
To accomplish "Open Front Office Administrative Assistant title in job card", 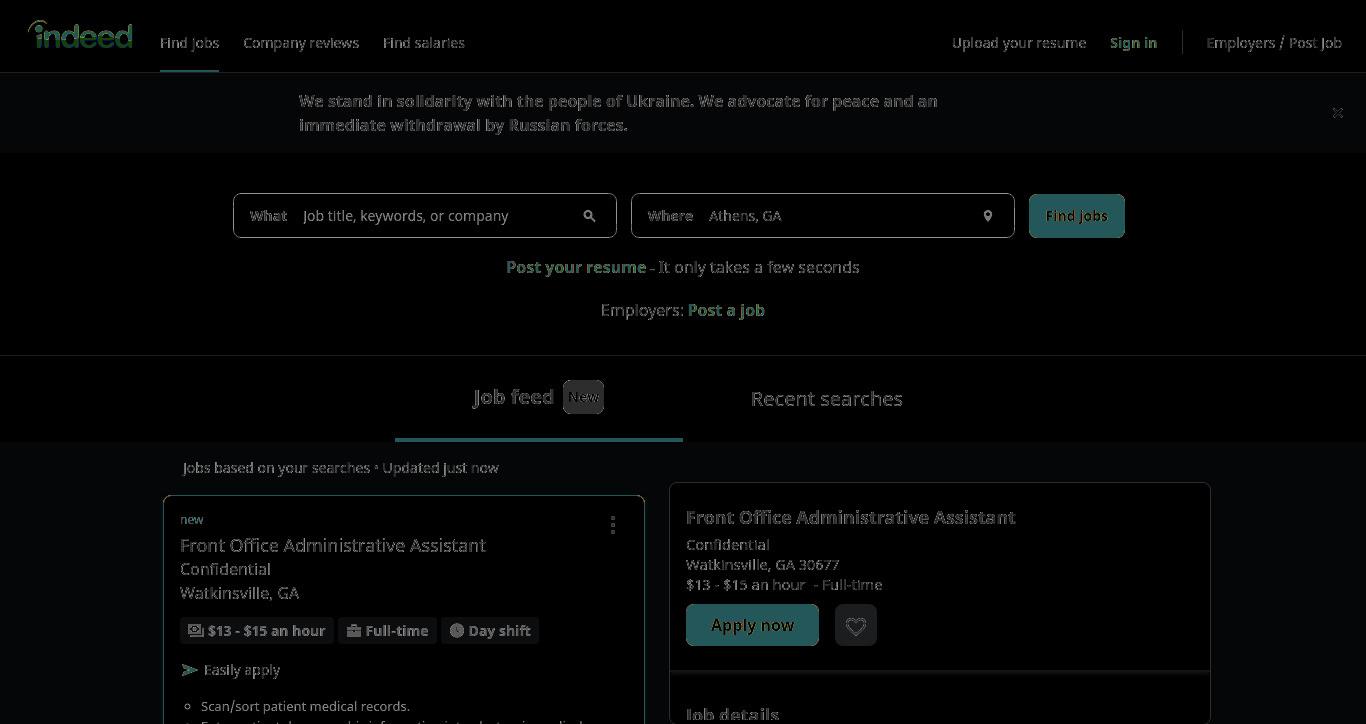I will 333,545.
